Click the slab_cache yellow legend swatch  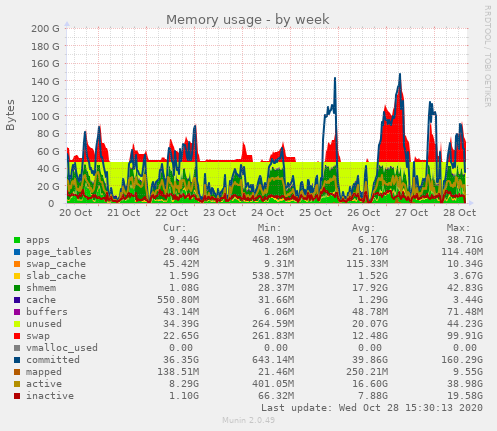[x=17, y=276]
